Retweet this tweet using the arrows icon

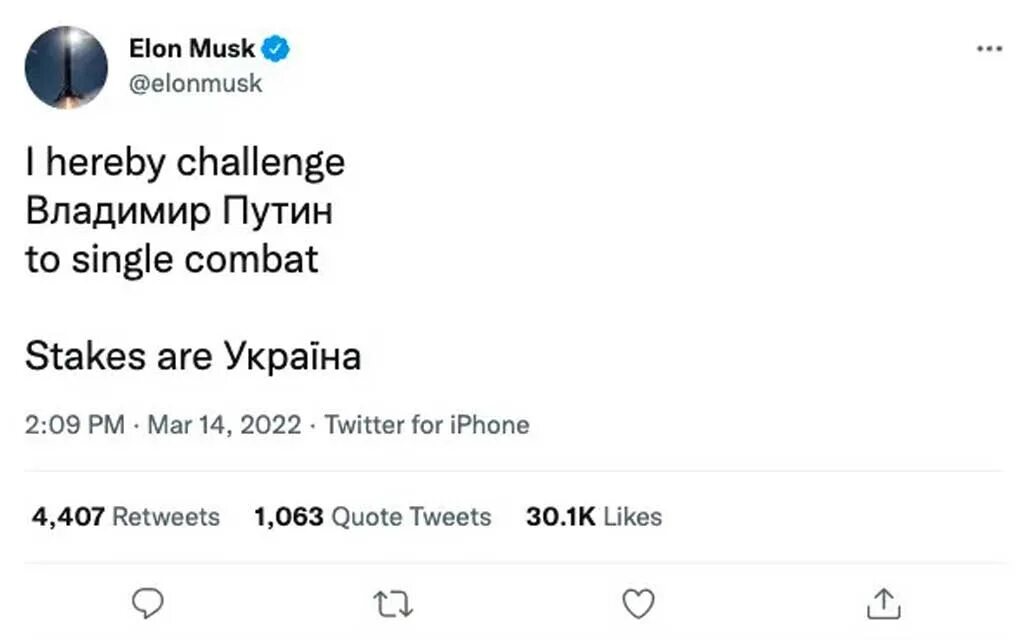coord(393,604)
